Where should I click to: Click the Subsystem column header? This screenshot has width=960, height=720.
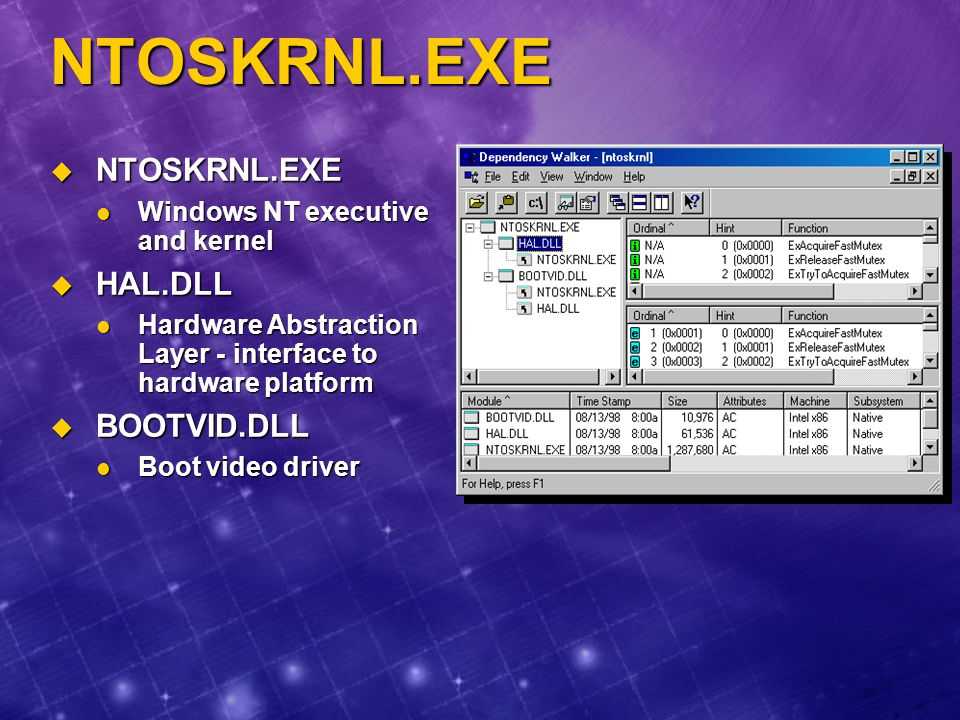[884, 402]
